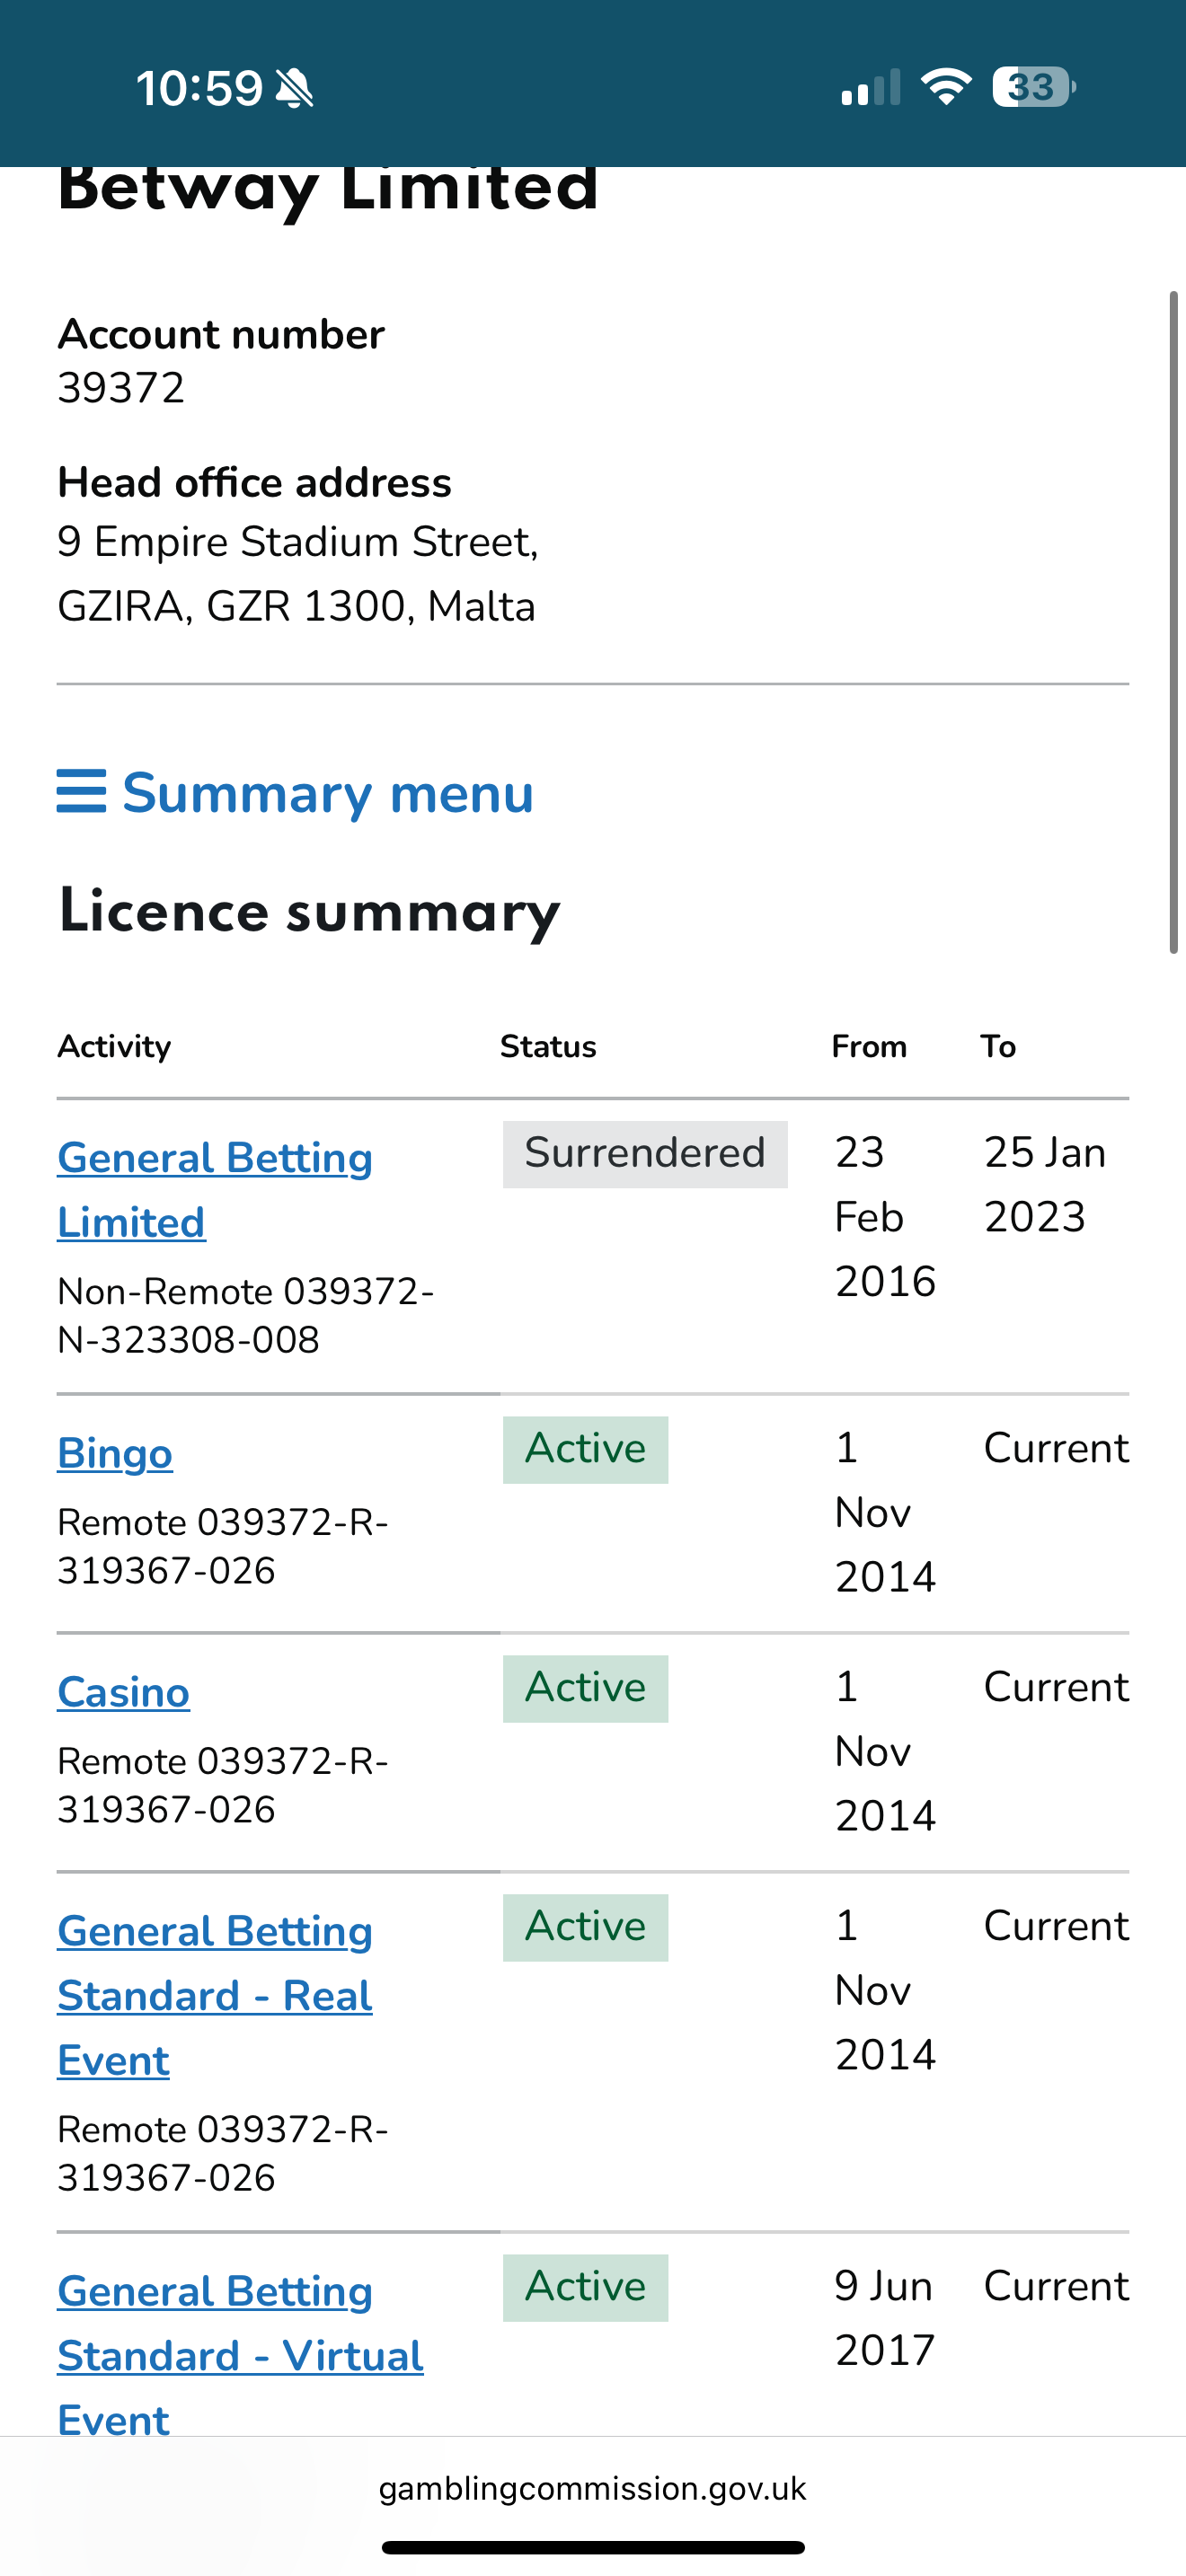The image size is (1186, 2576).
Task: Tap the silent mode bell icon
Action: [294, 88]
